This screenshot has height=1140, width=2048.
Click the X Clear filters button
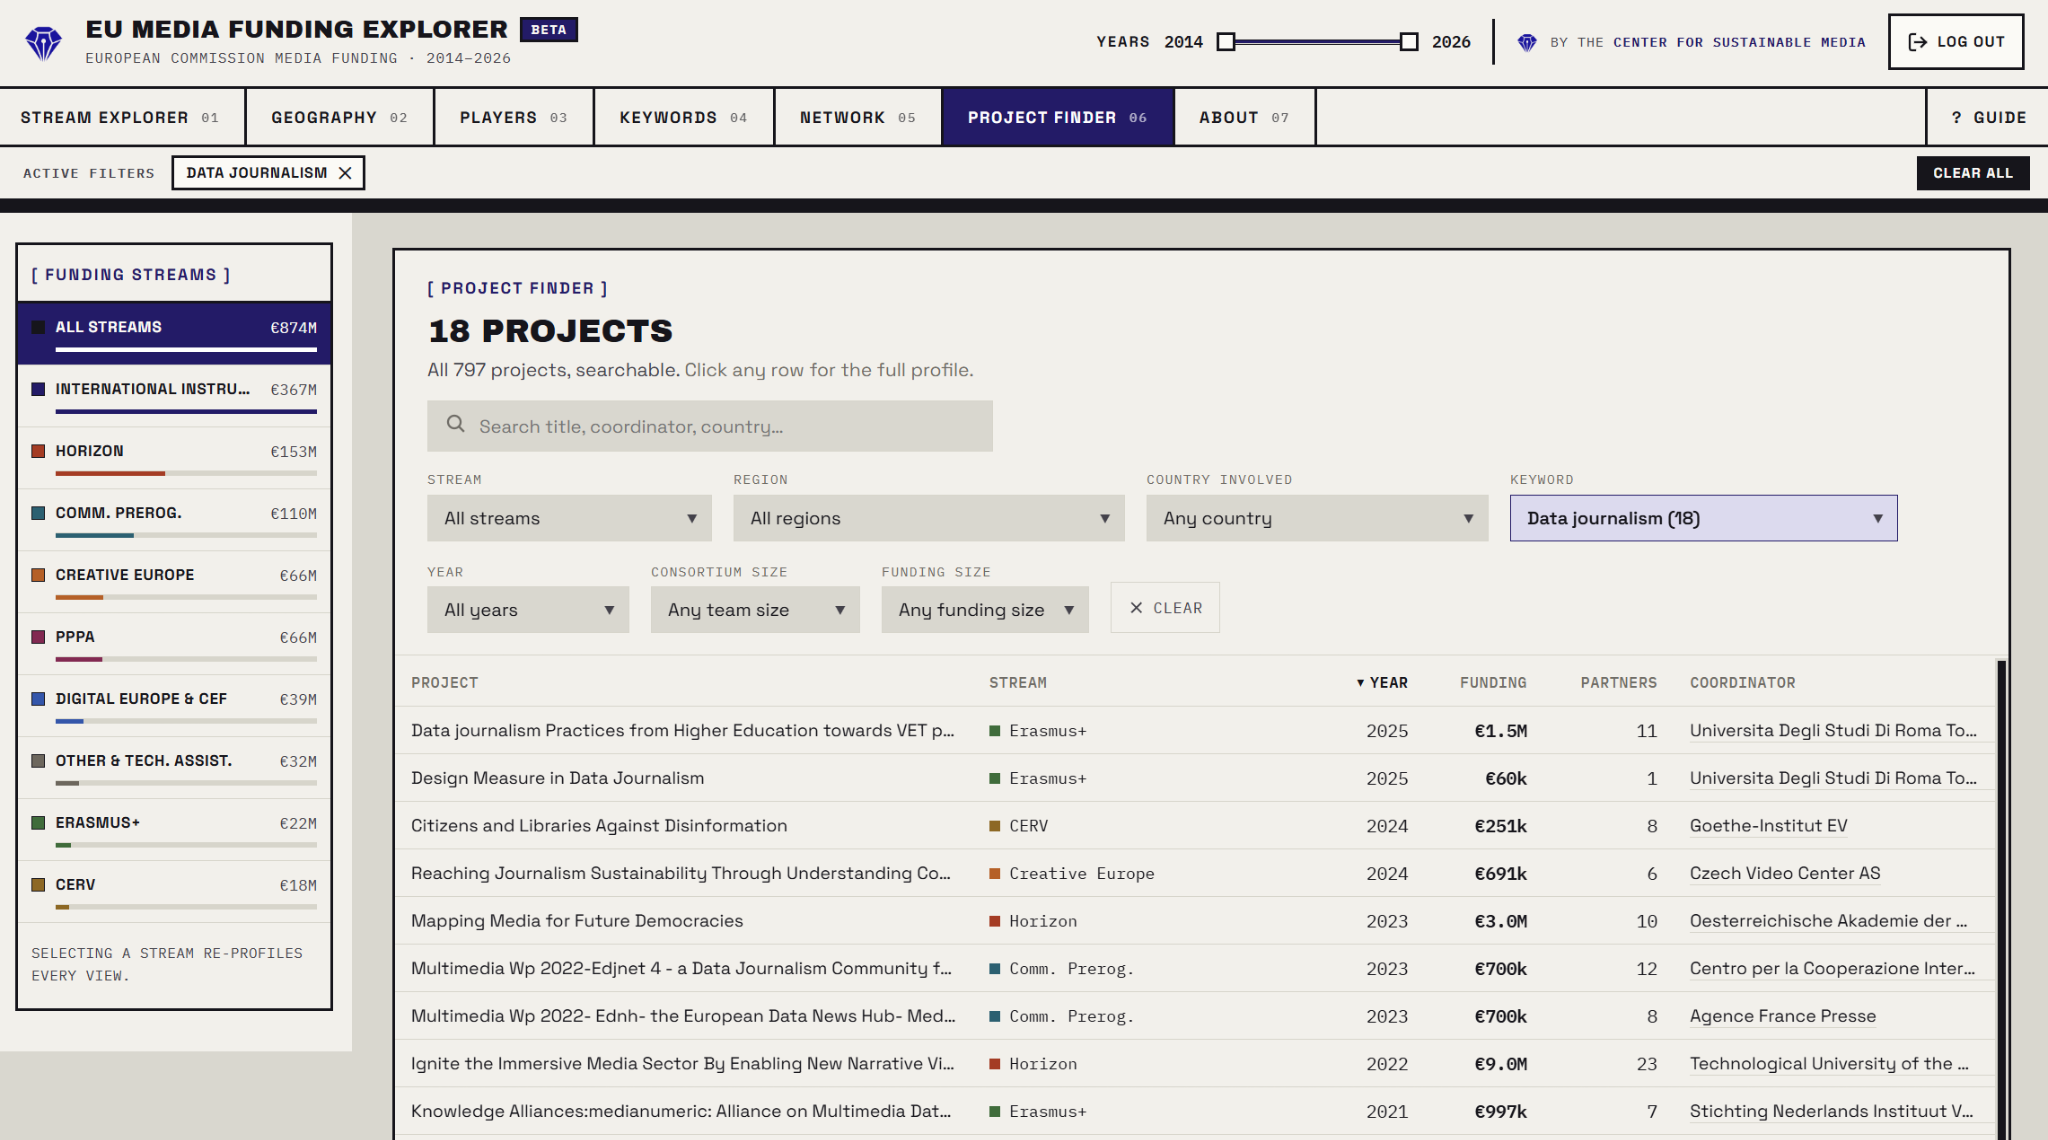1165,608
